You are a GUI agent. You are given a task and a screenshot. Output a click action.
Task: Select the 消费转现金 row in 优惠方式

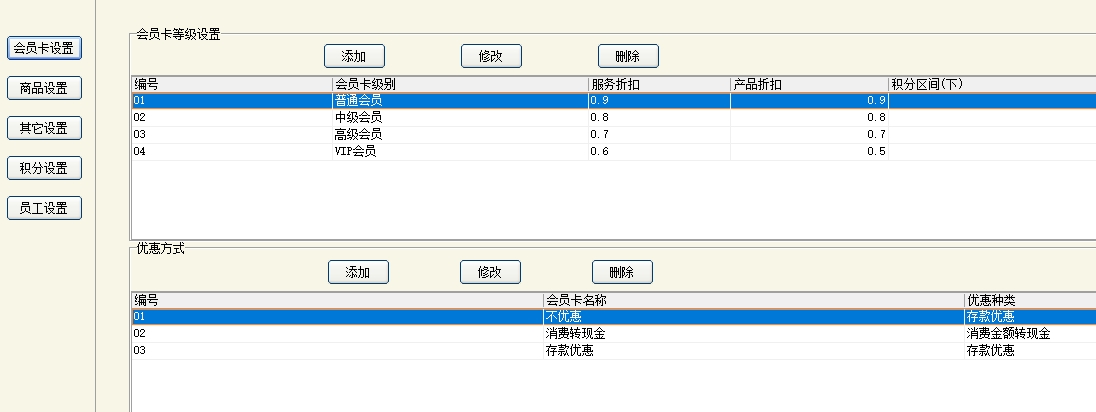575,334
